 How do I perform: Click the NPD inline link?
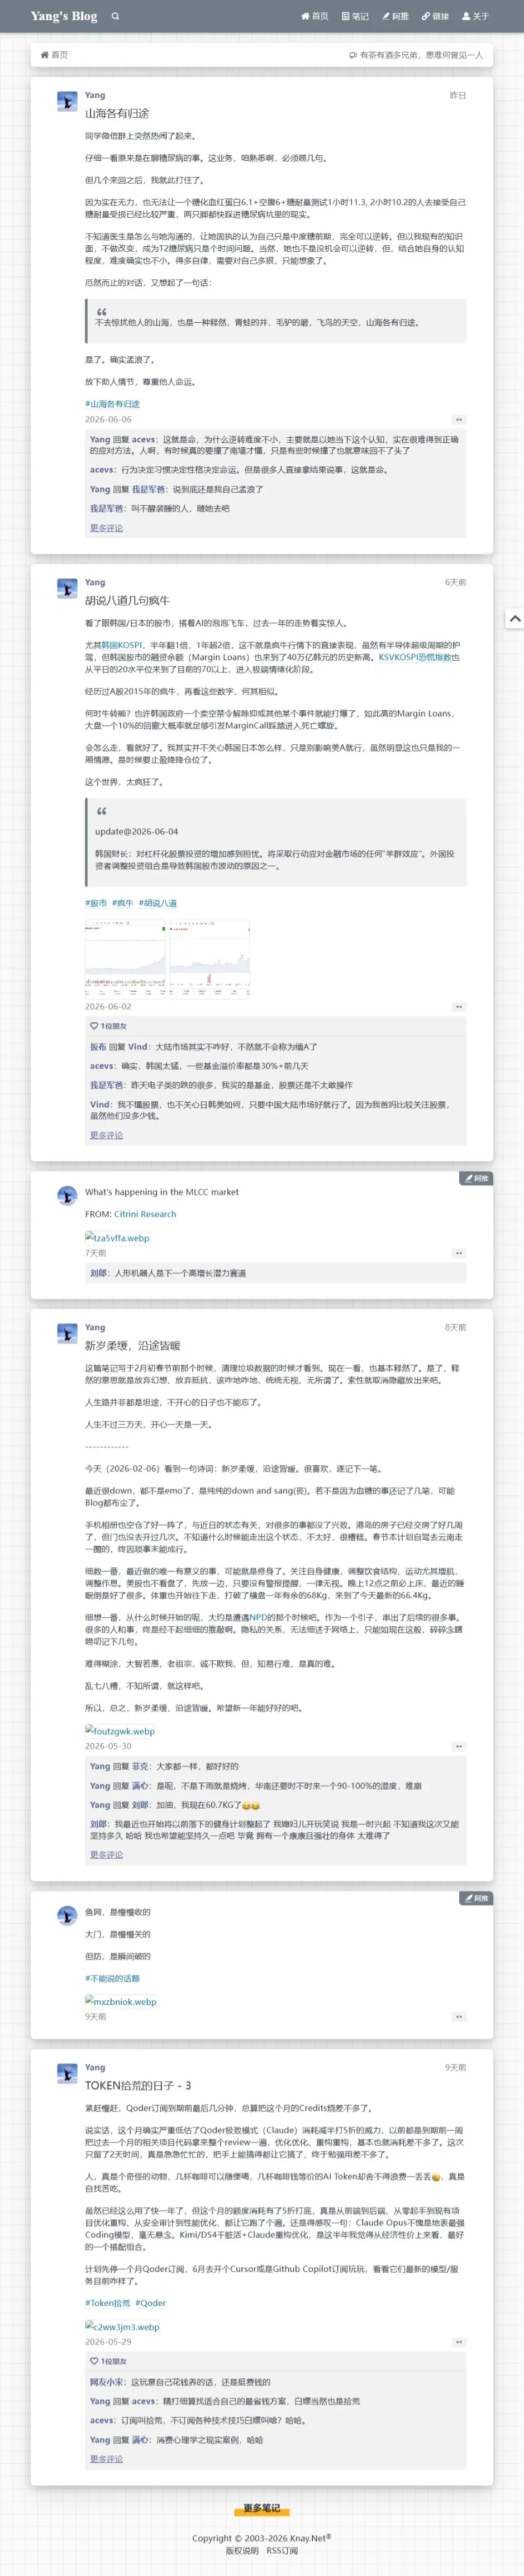pyautogui.click(x=258, y=1617)
